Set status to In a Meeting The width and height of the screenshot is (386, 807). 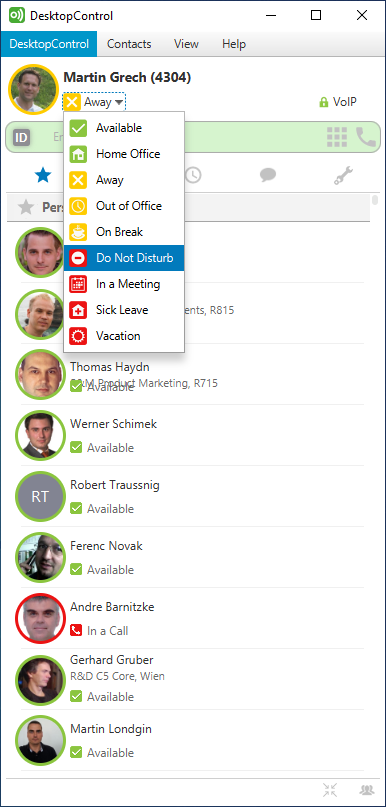[x=124, y=284]
